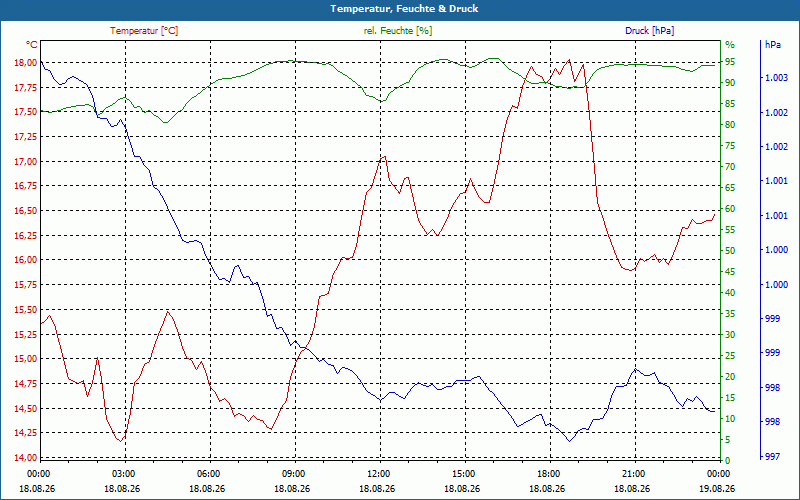Click the '16,50' temperature axis value
Image resolution: width=800 pixels, height=500 pixels.
coord(27,211)
